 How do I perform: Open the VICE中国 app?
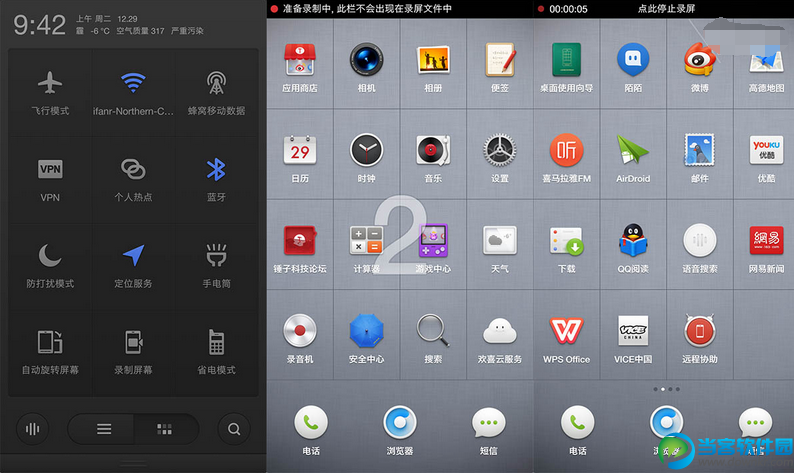pos(633,331)
